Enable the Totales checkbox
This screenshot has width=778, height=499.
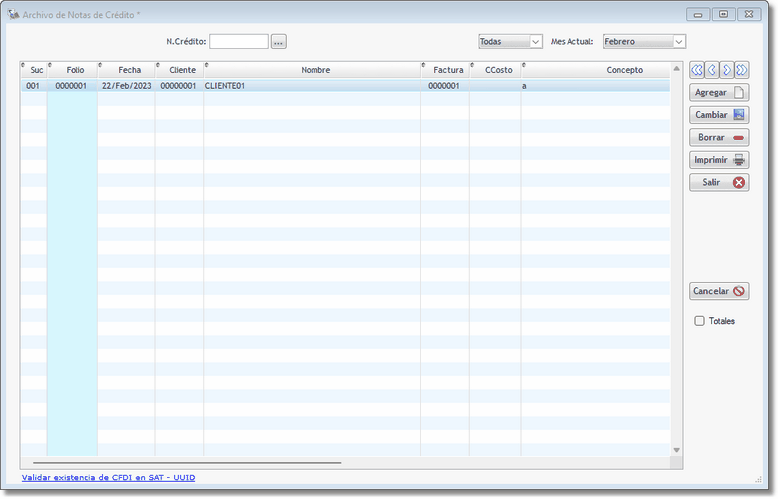pos(700,321)
